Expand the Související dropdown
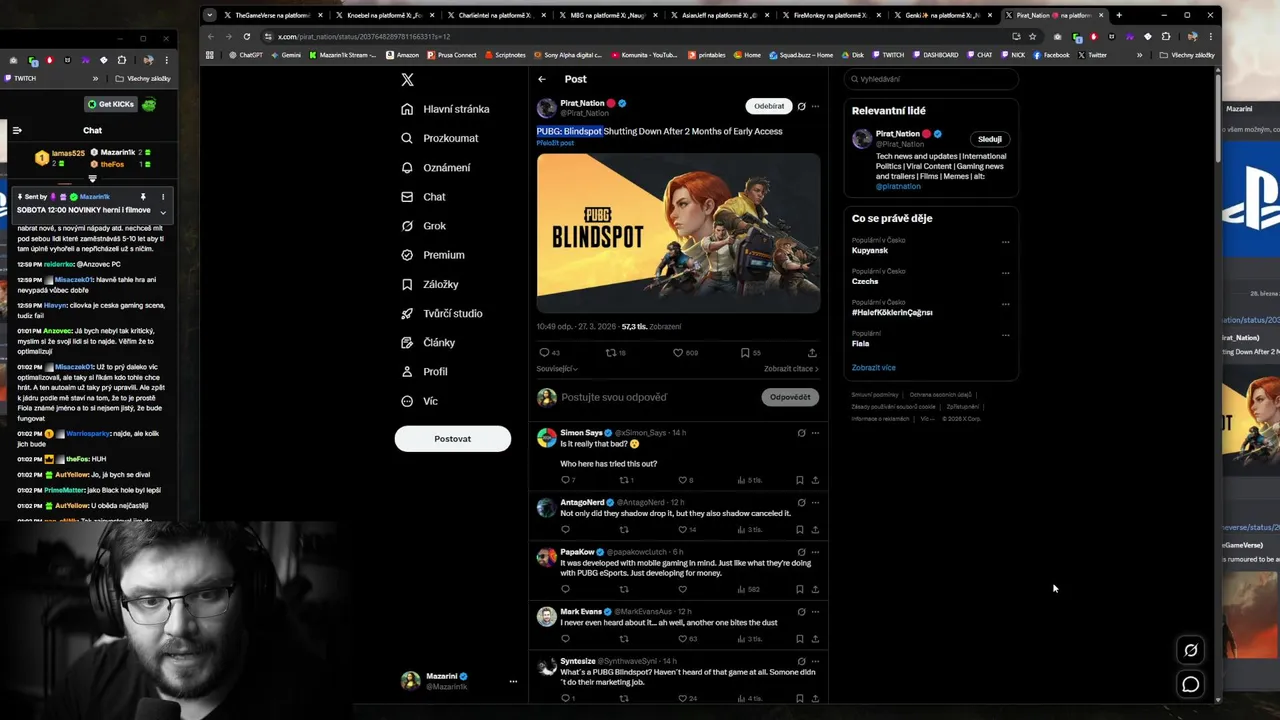This screenshot has width=1280, height=720. [557, 369]
